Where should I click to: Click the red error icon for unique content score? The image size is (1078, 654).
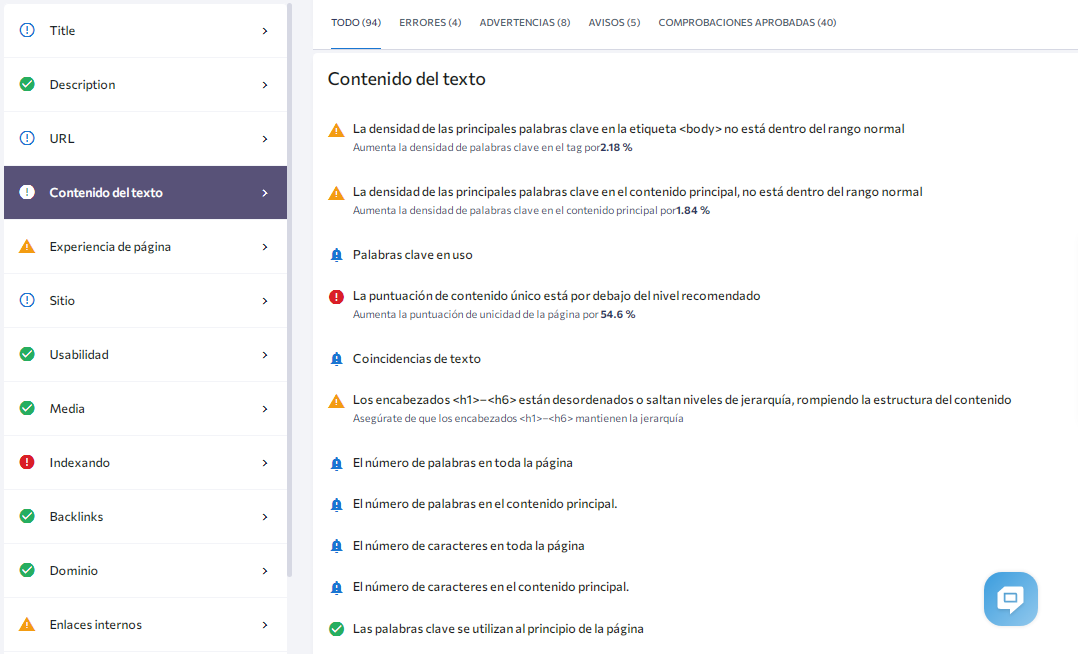(336, 297)
